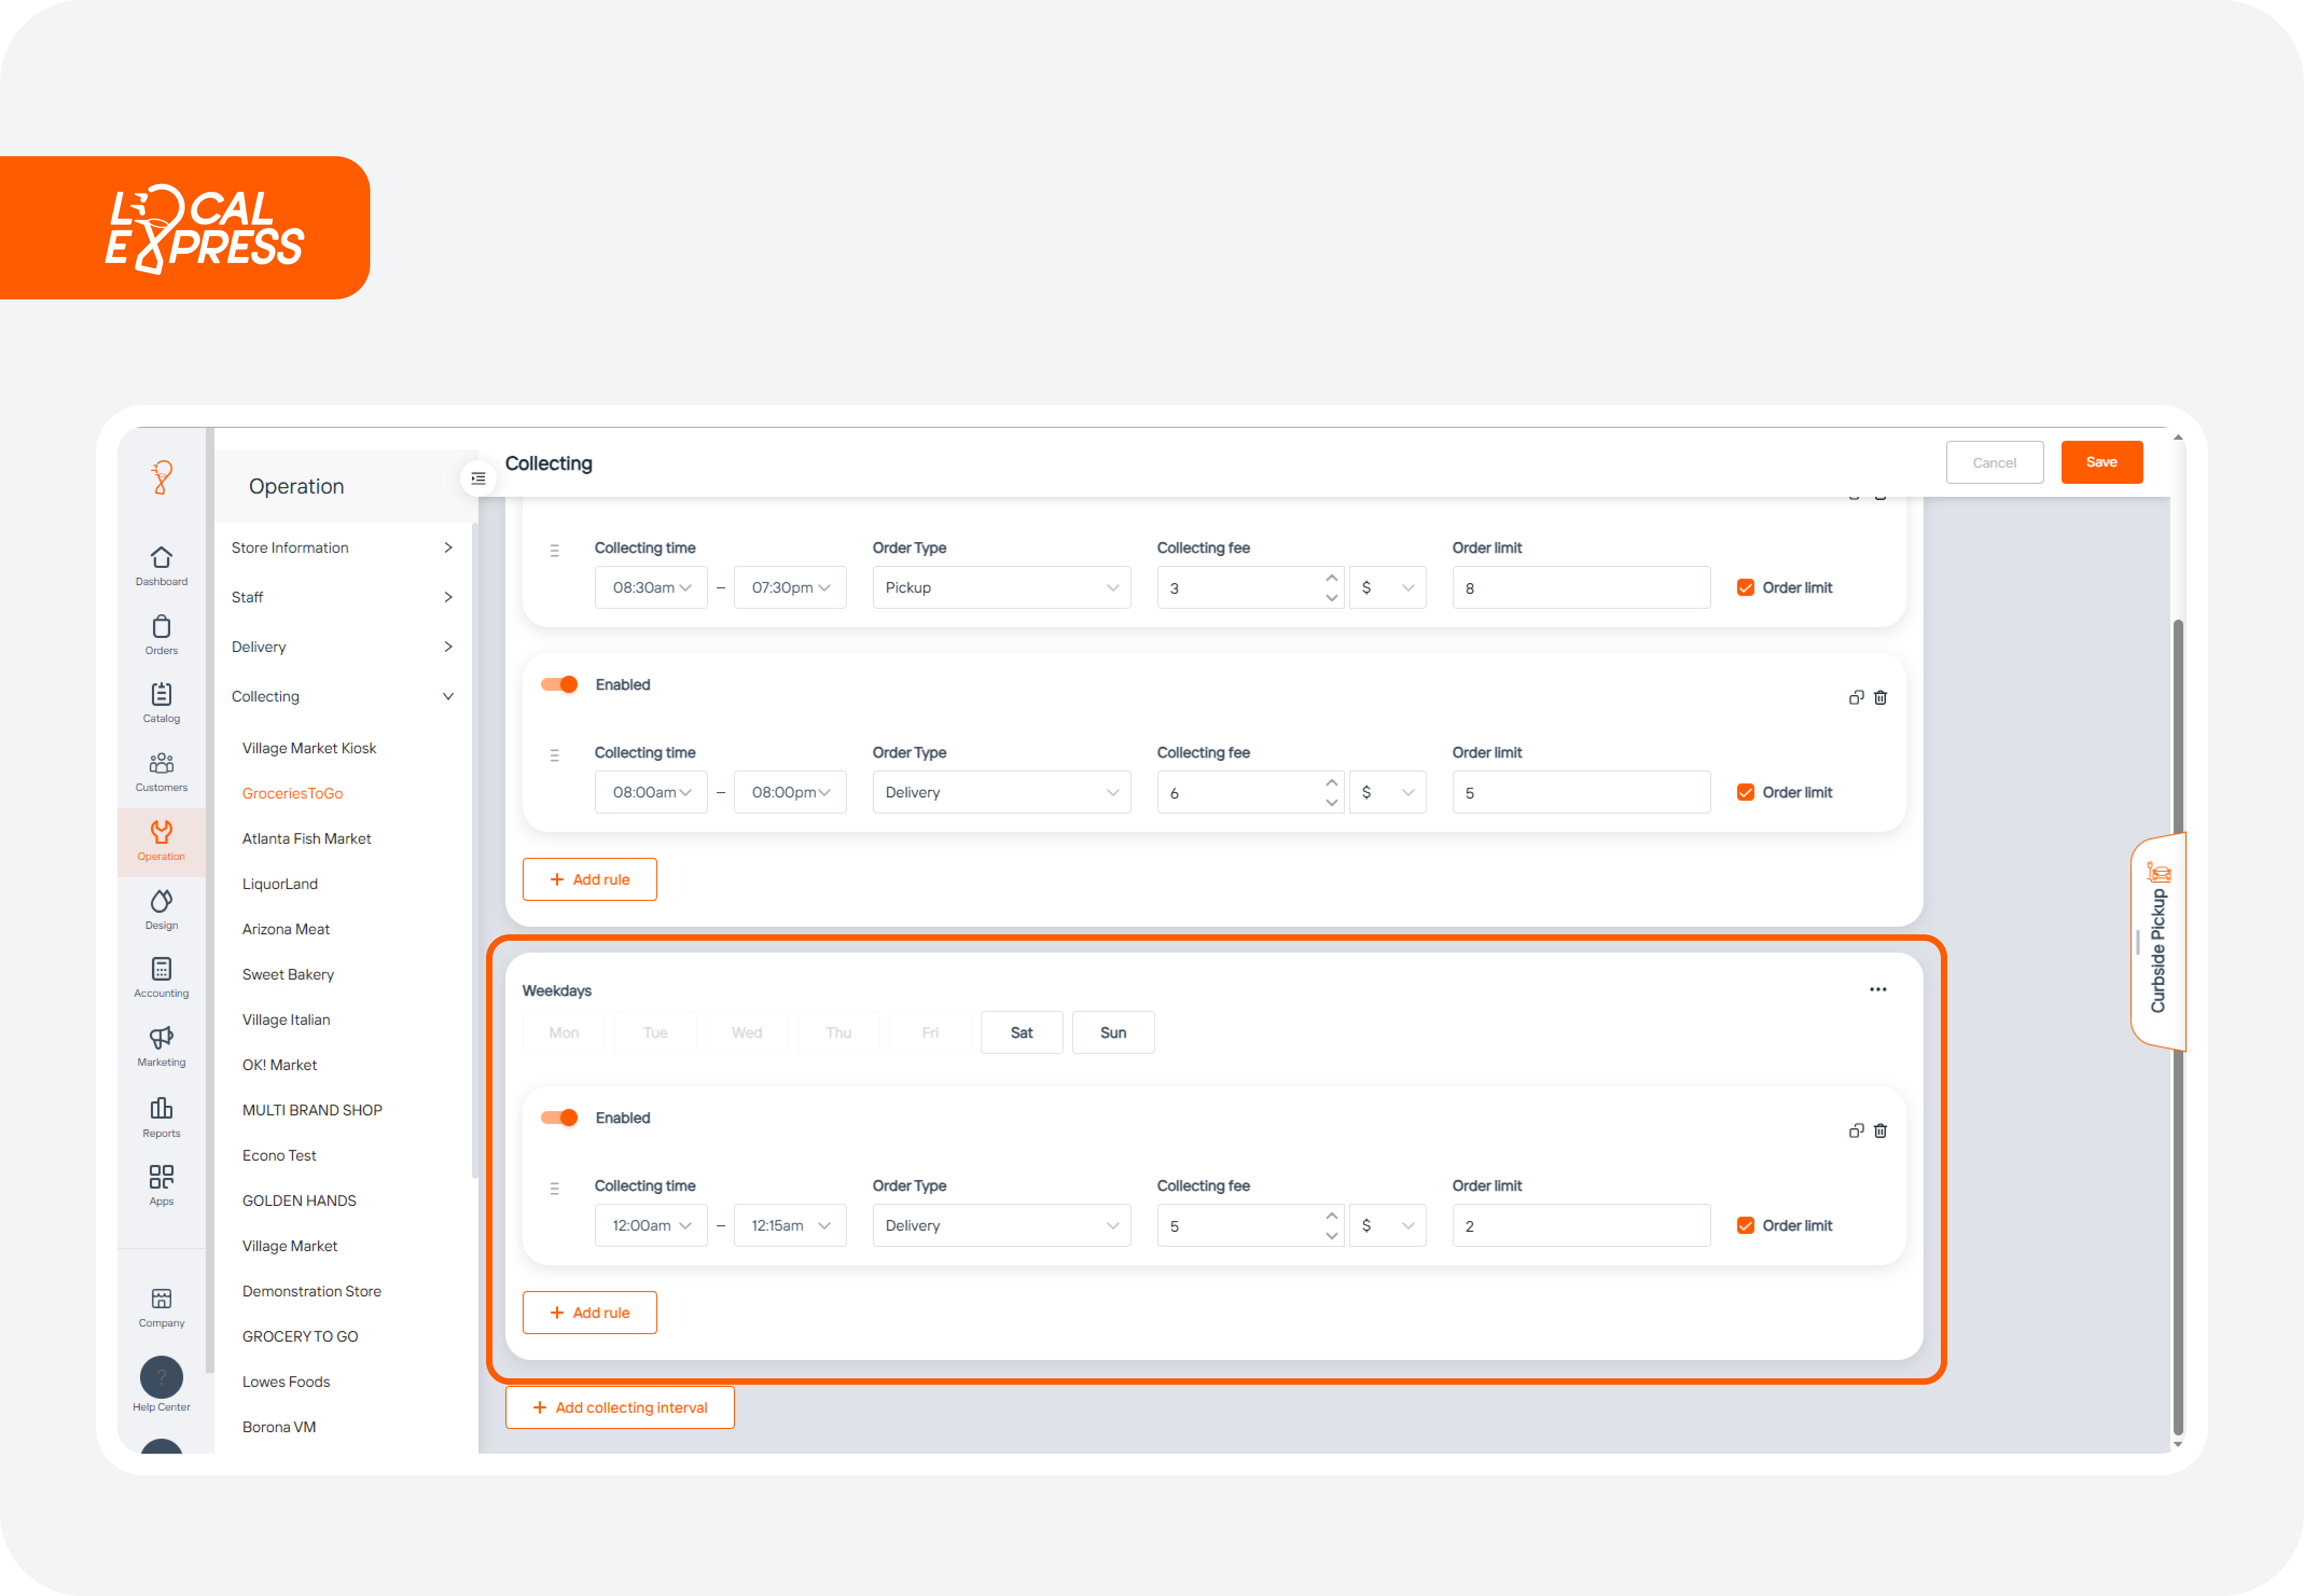Open the Dashboard section icon

point(161,557)
